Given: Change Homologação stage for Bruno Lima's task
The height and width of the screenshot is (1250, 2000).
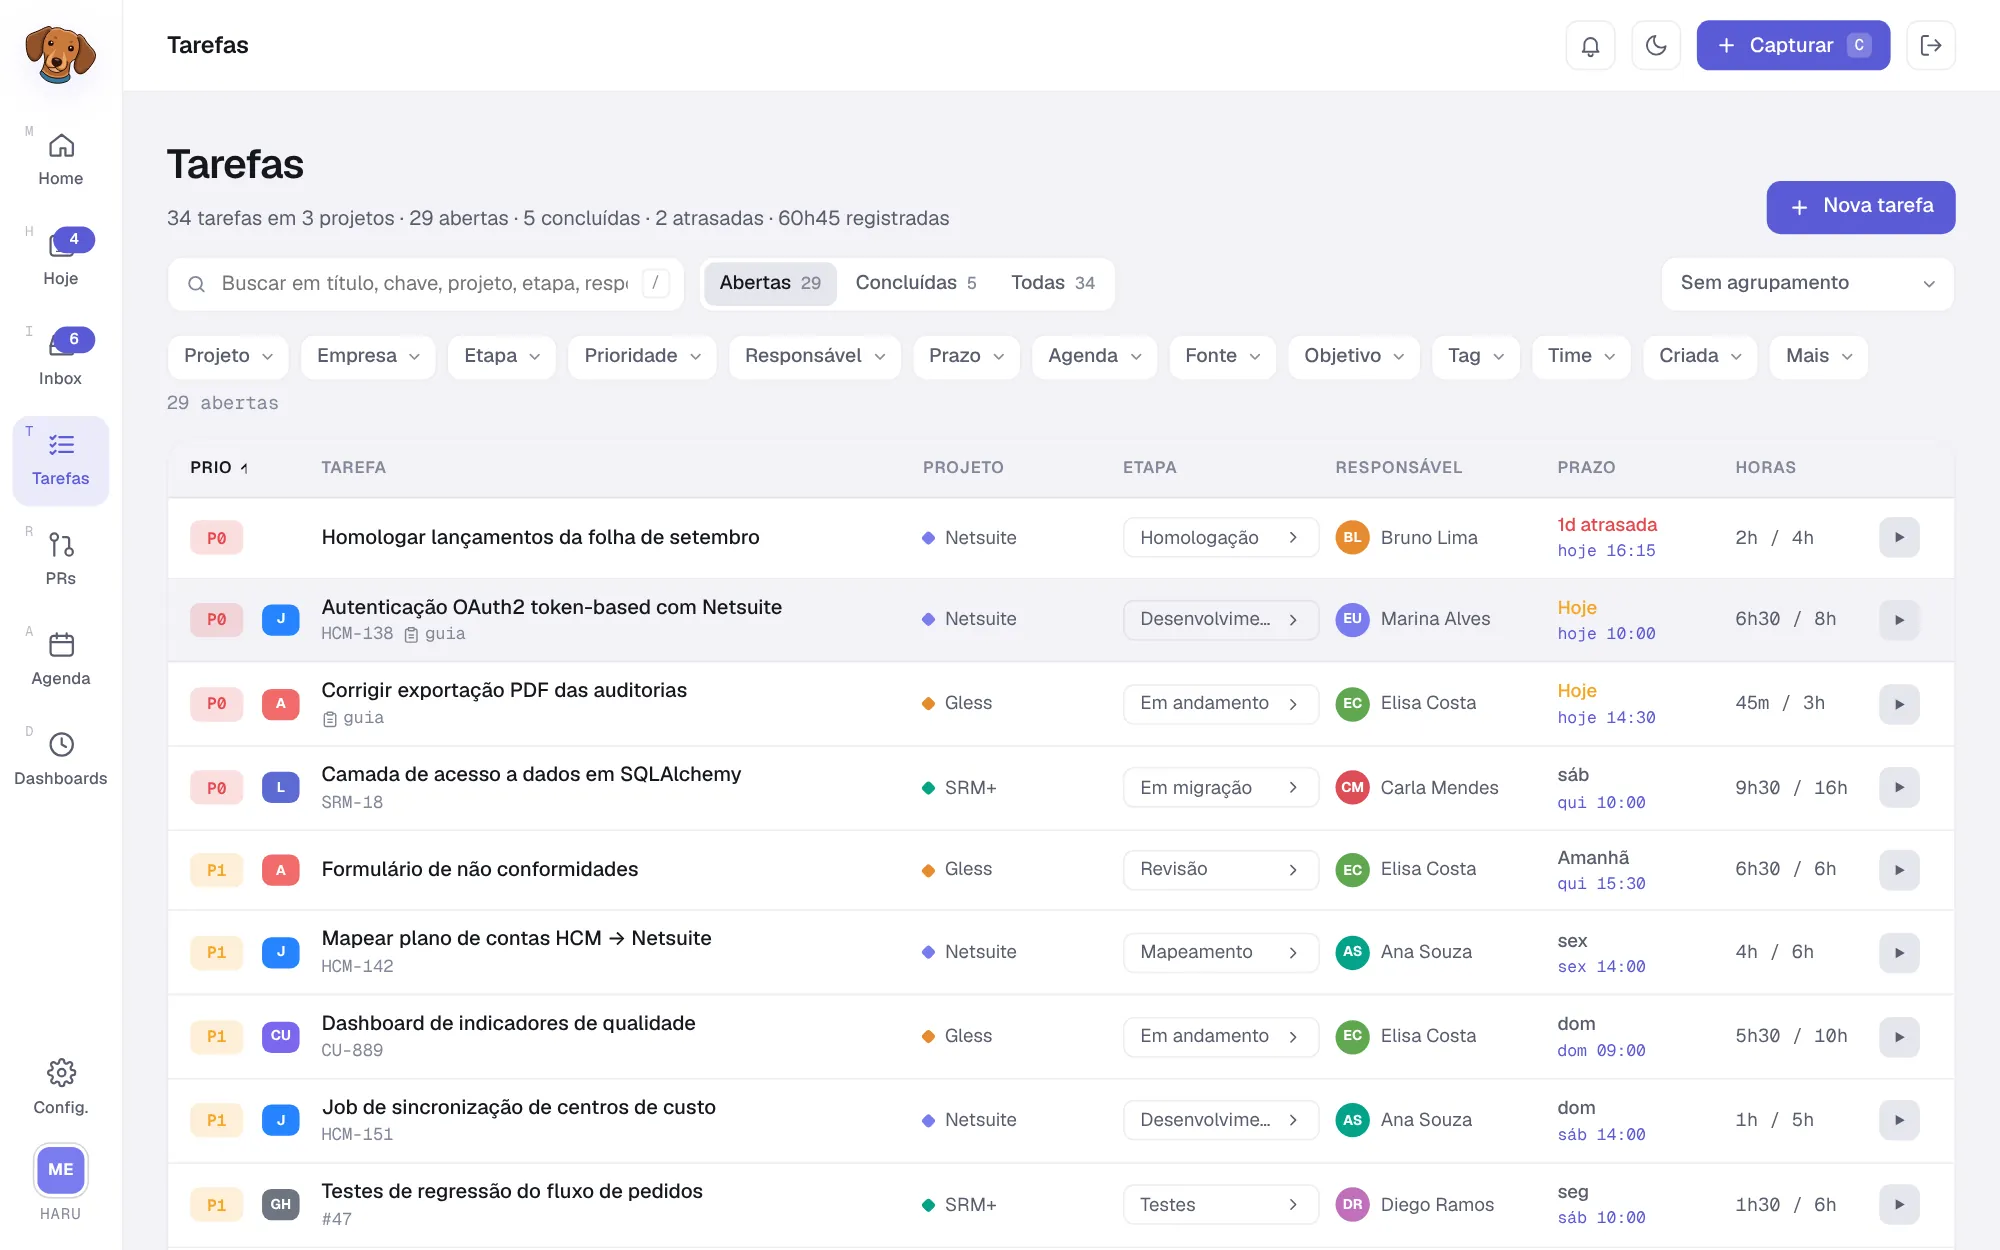Looking at the screenshot, I should pos(1220,537).
